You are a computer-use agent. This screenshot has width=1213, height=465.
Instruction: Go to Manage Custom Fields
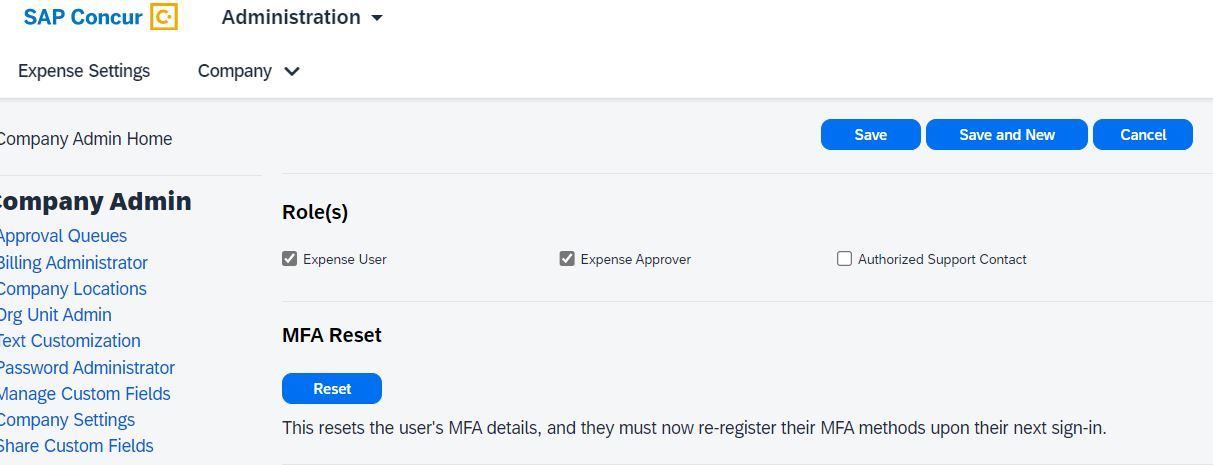(85, 394)
